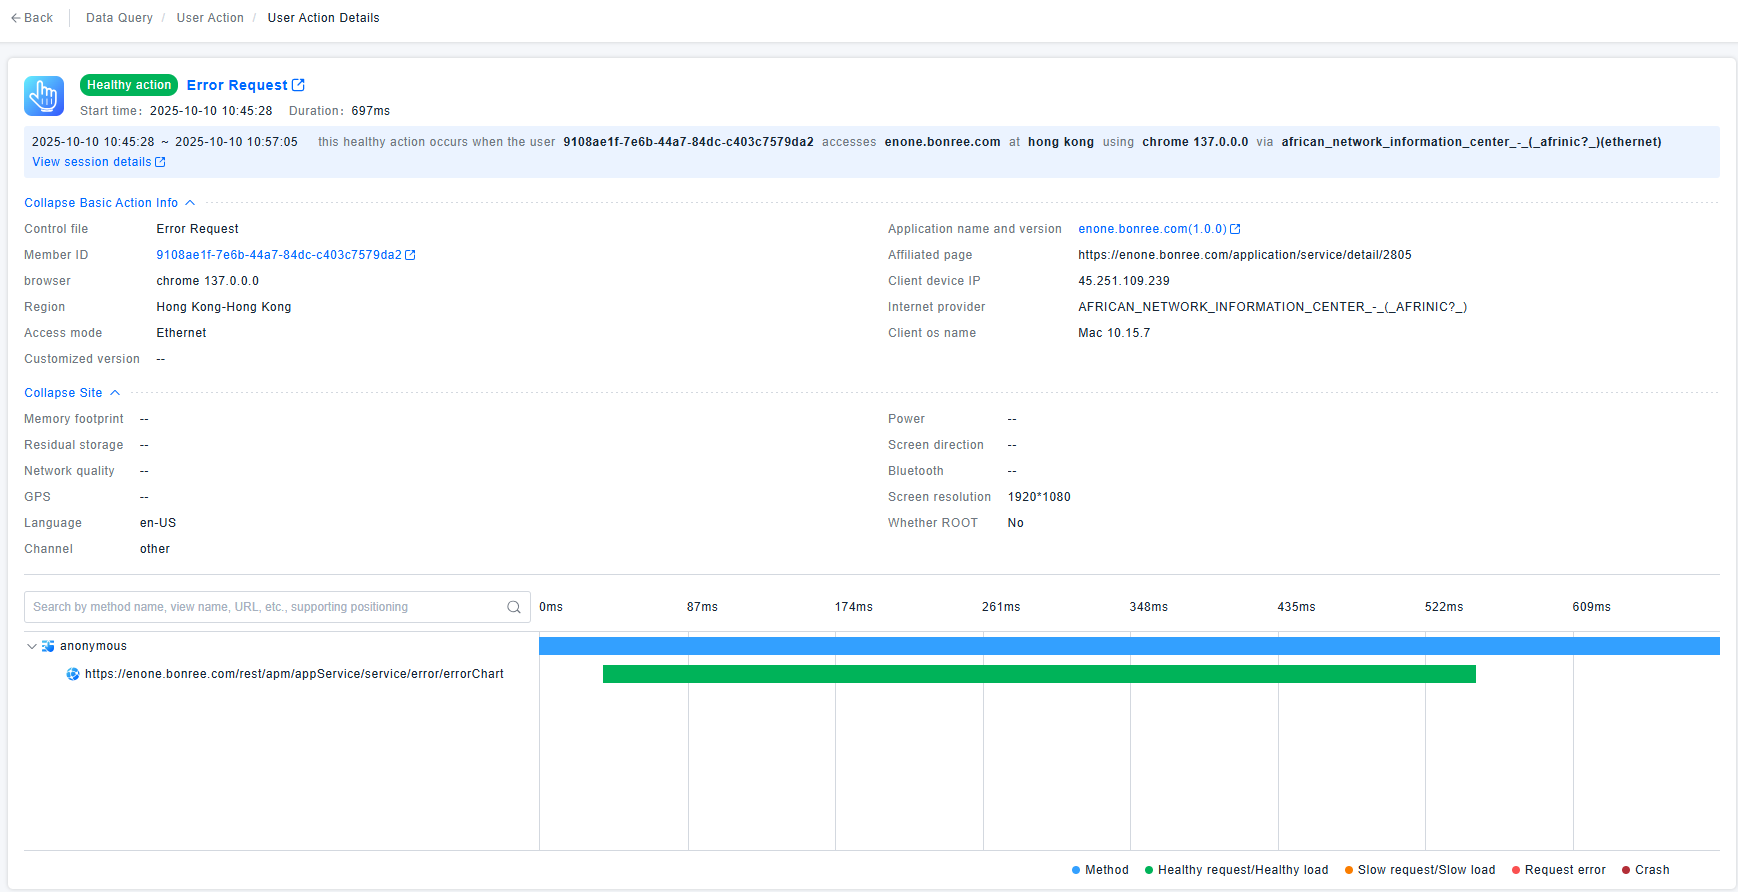Screen dimensions: 1738x892
Task: Click the application name external link icon
Action: pyautogui.click(x=1235, y=229)
